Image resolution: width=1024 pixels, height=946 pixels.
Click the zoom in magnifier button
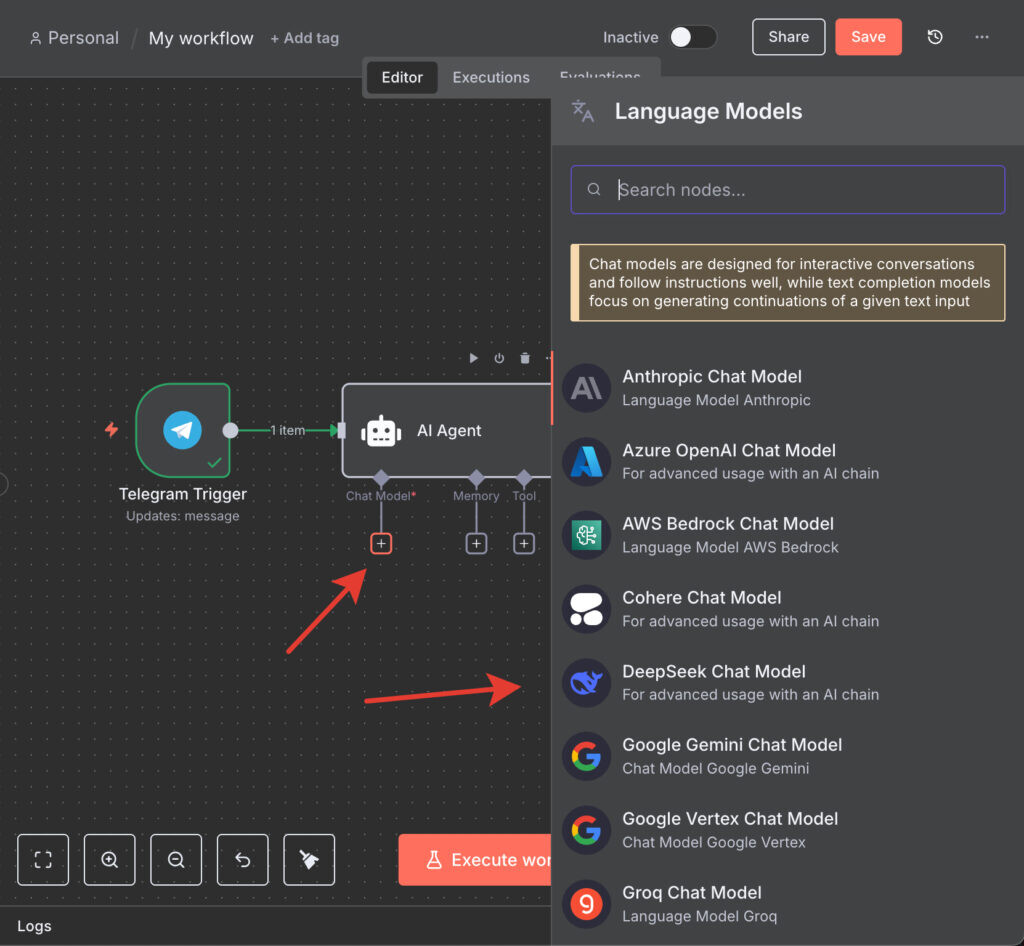110,860
